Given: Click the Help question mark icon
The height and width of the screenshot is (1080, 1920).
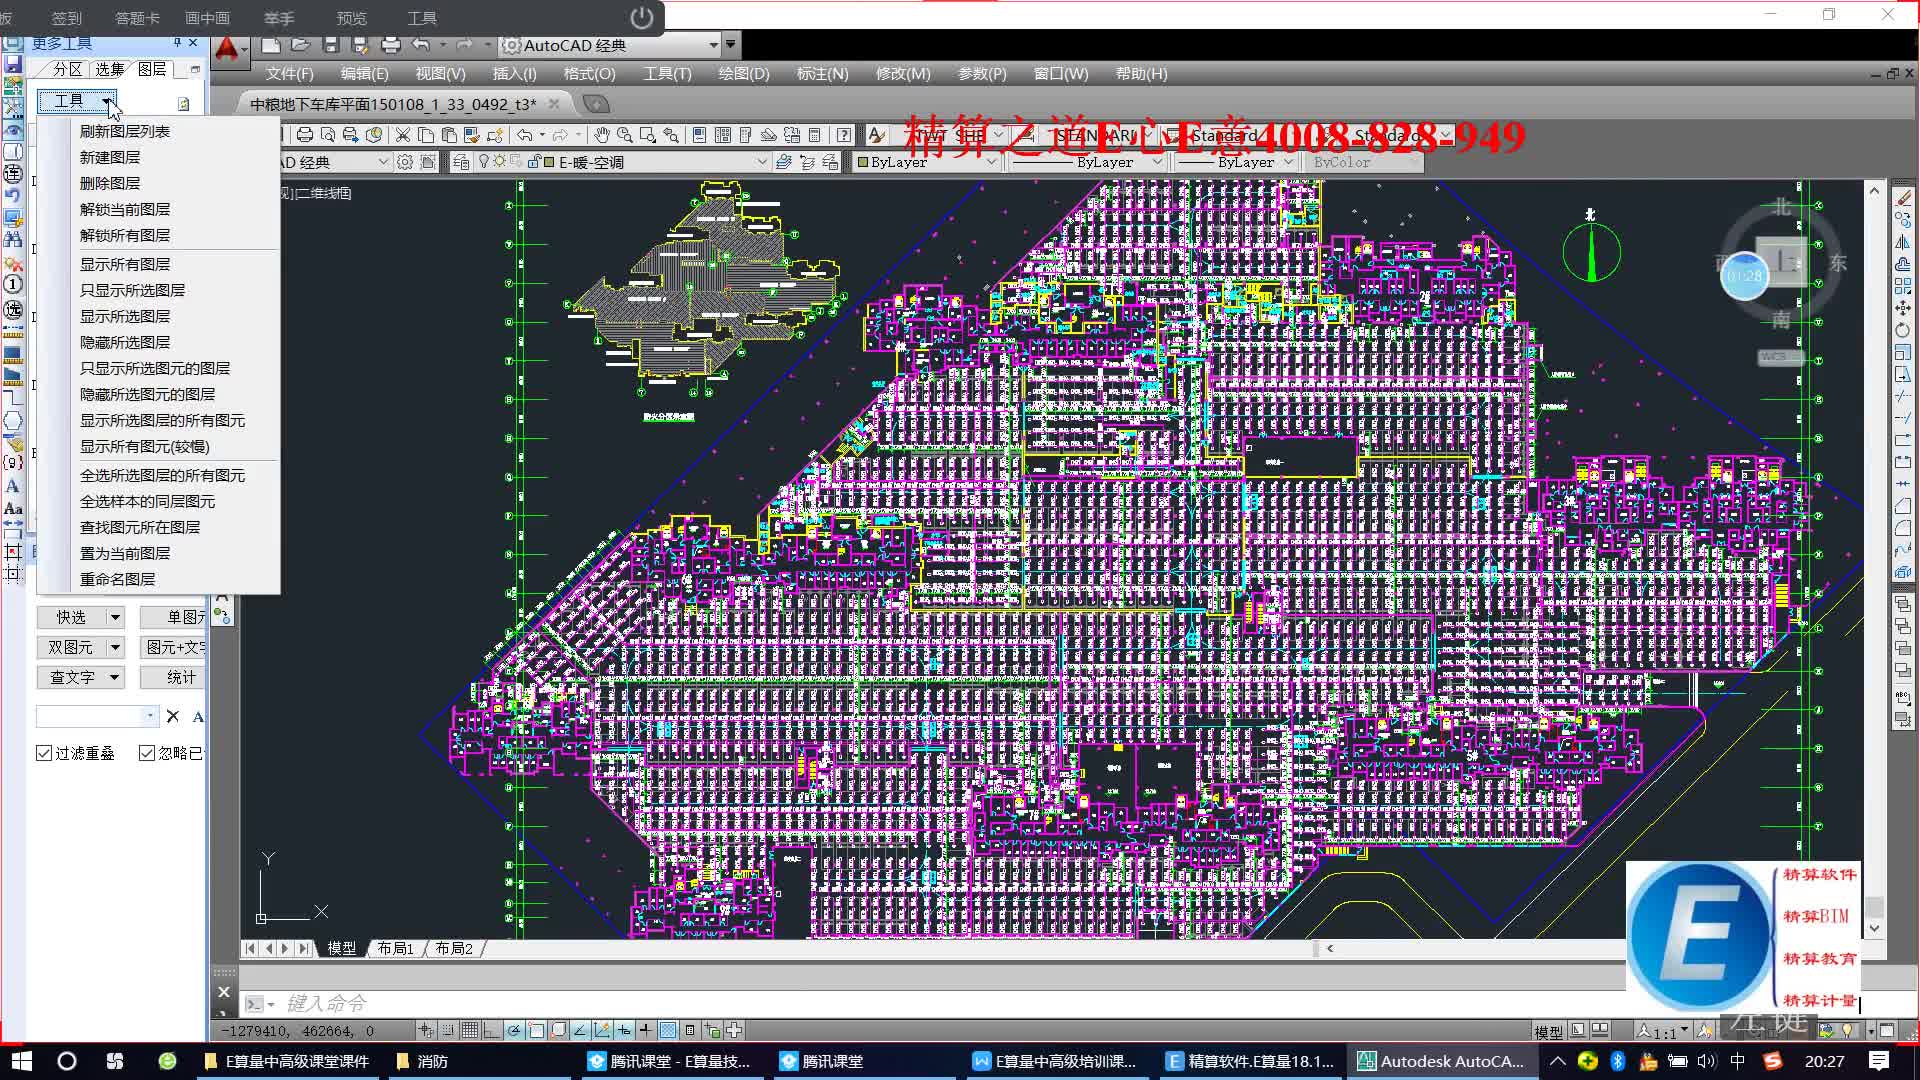Looking at the screenshot, I should coord(844,135).
